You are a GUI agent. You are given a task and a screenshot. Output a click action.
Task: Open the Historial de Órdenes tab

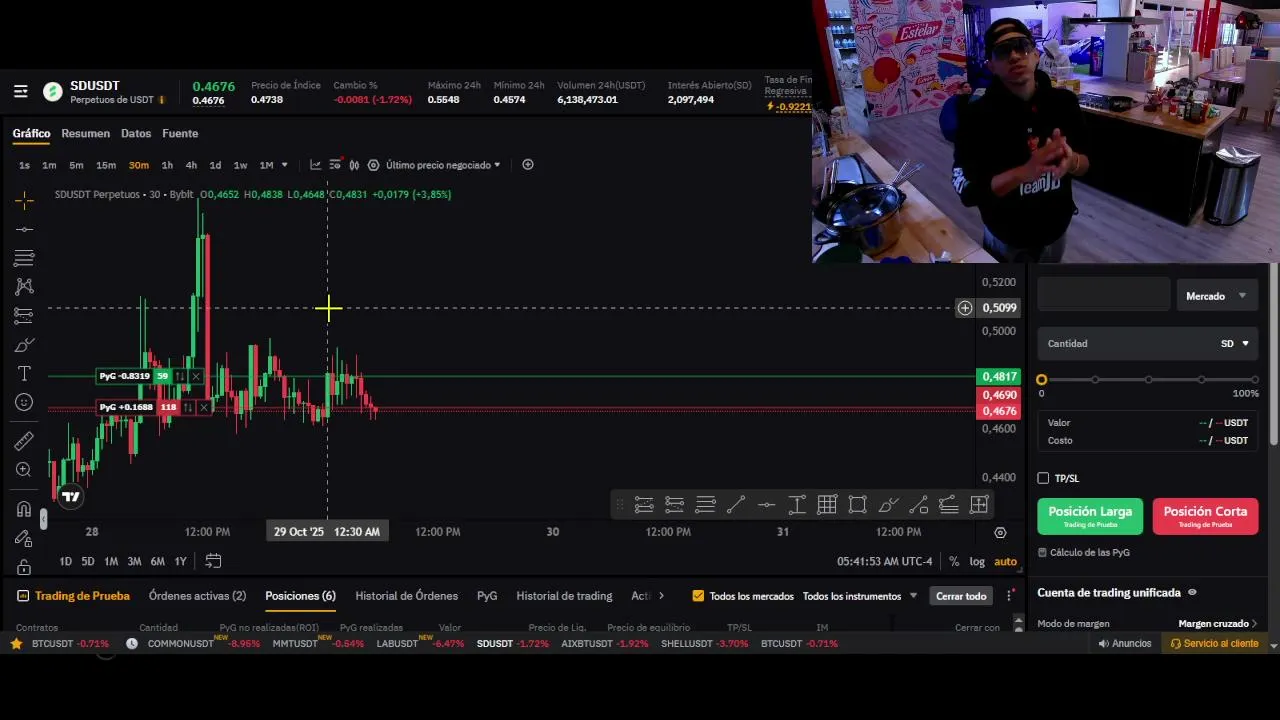(407, 596)
